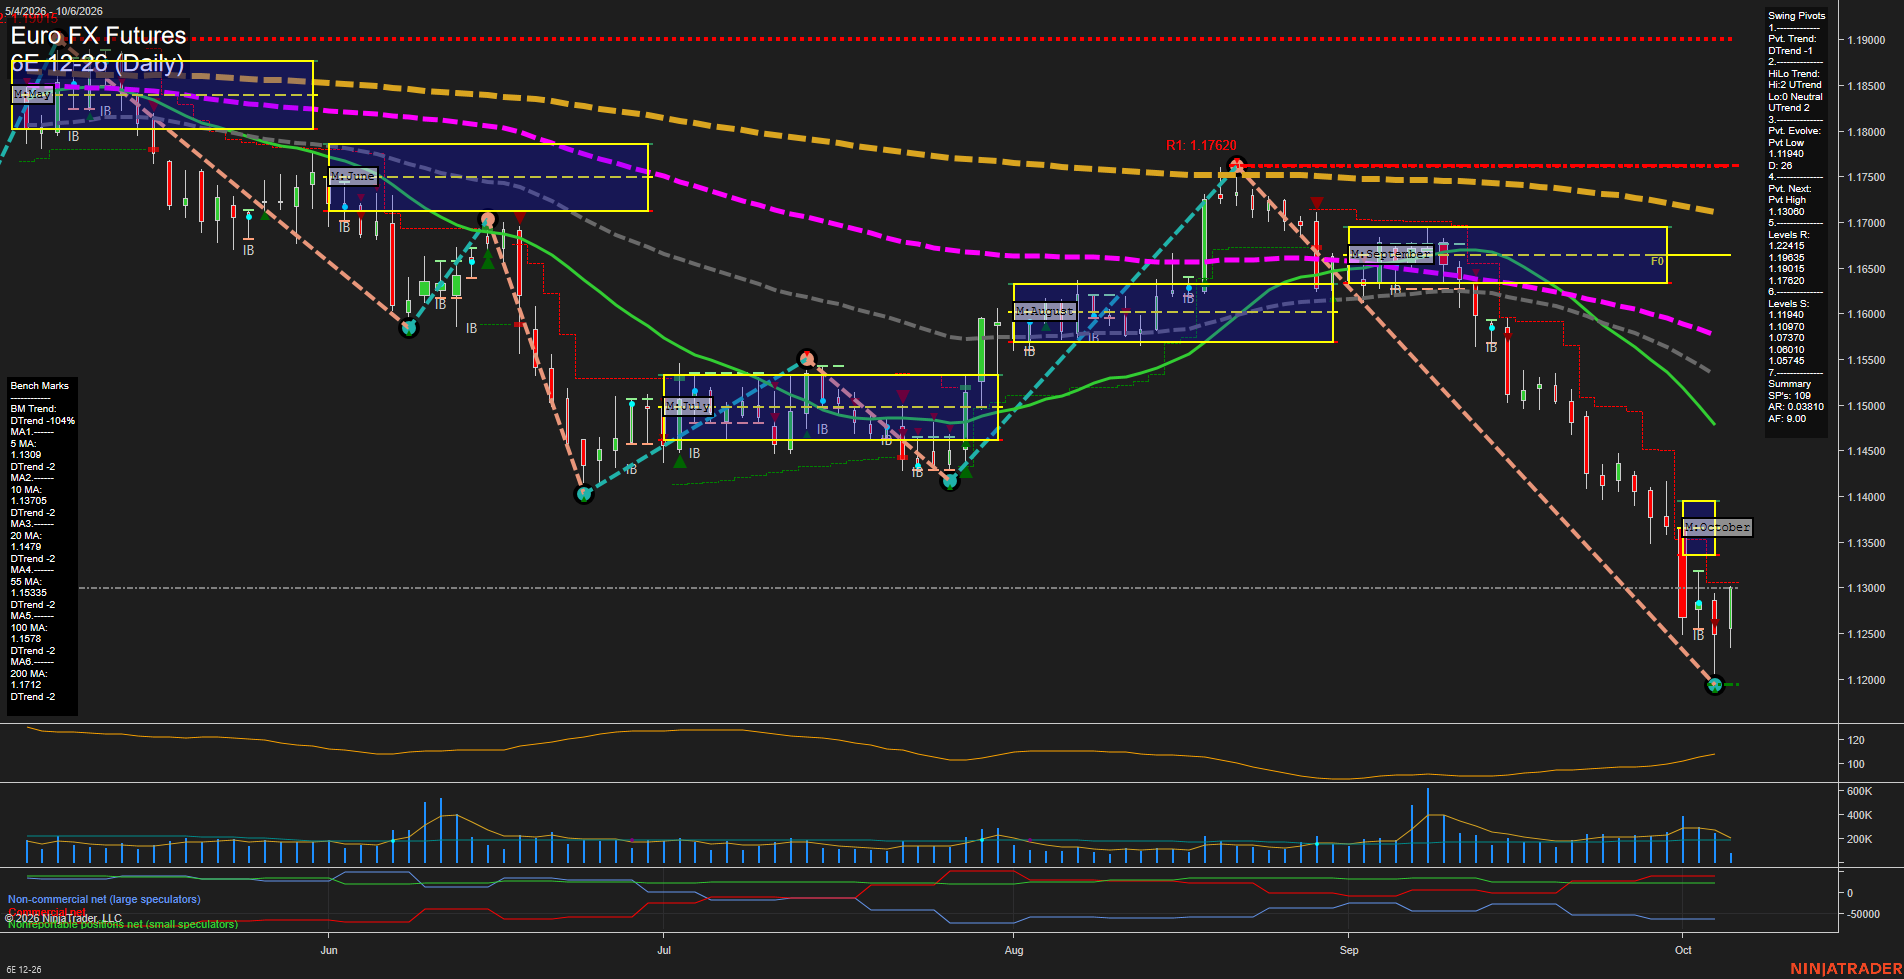Click the 120 oscillator axis label

coord(1856,741)
